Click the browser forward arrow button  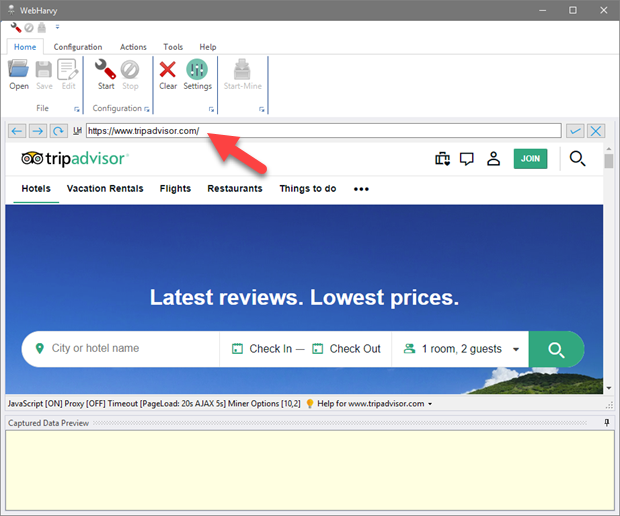pos(37,131)
